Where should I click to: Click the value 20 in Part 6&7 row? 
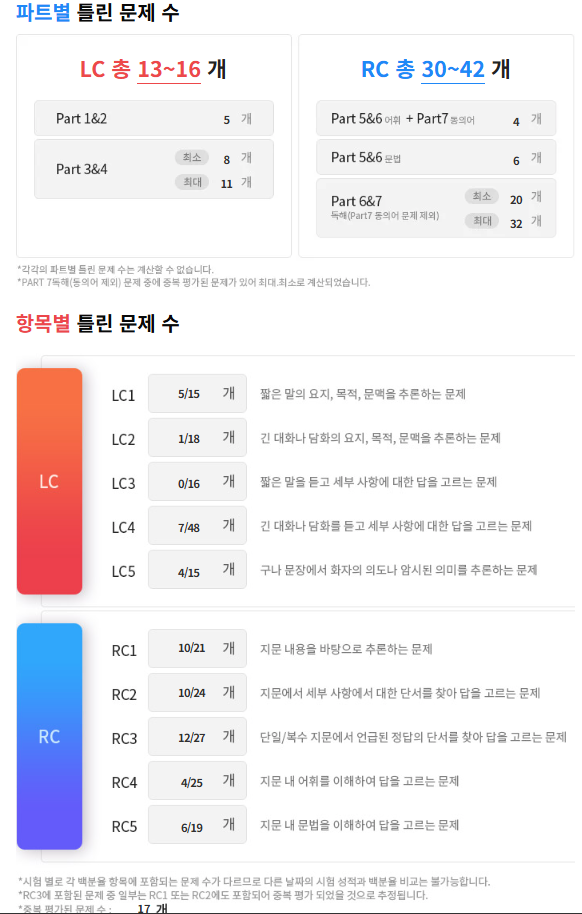coord(516,200)
